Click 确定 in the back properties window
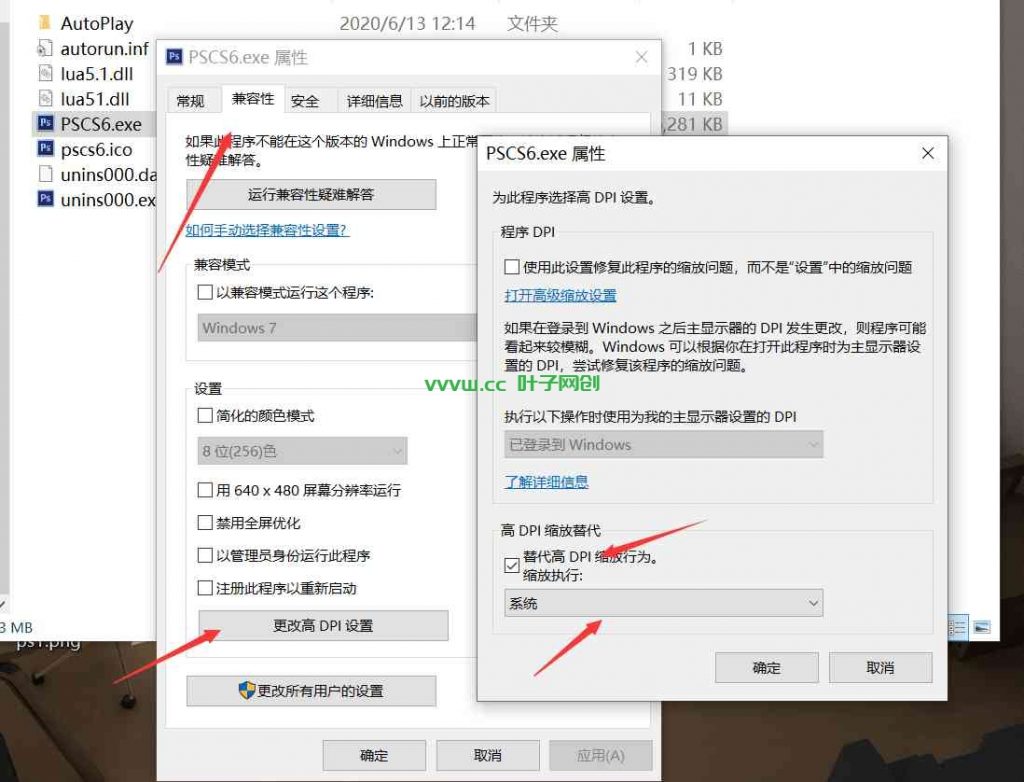Viewport: 1024px width, 782px height. (374, 755)
